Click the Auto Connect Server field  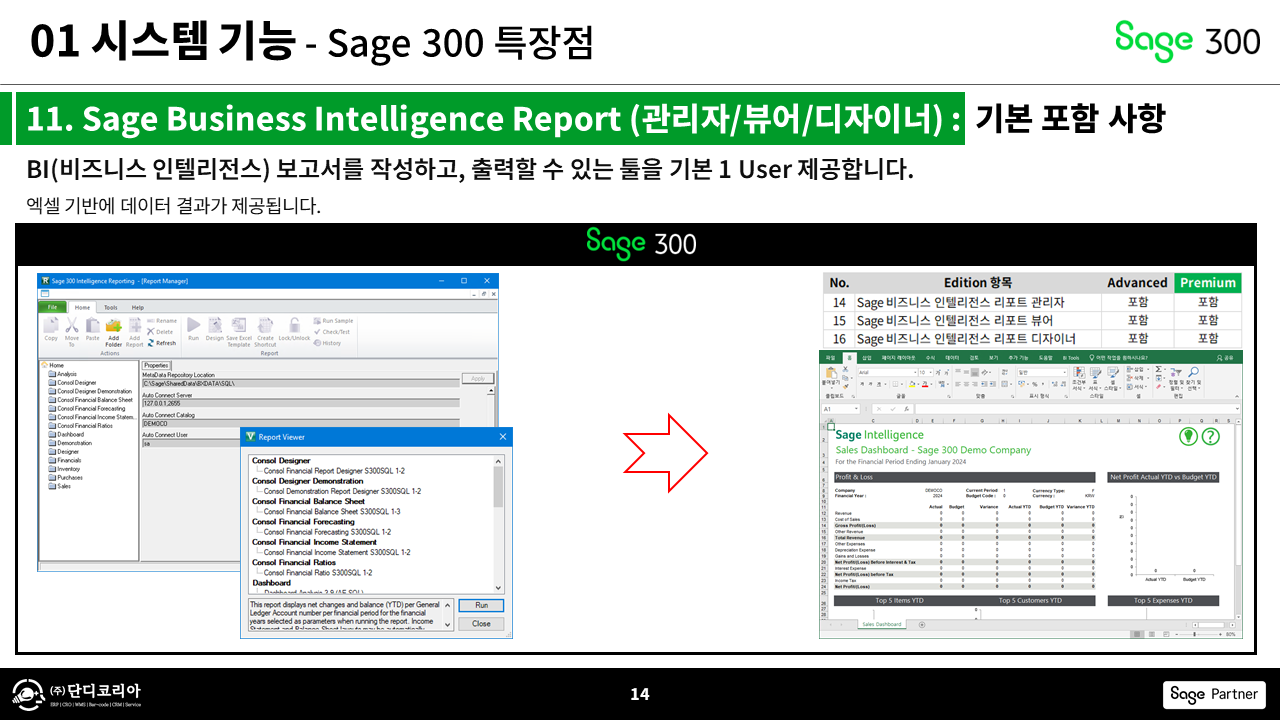point(299,403)
